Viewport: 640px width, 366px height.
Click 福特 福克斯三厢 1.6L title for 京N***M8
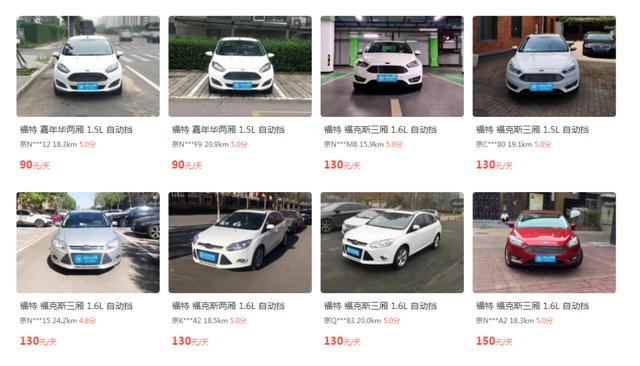pos(380,130)
